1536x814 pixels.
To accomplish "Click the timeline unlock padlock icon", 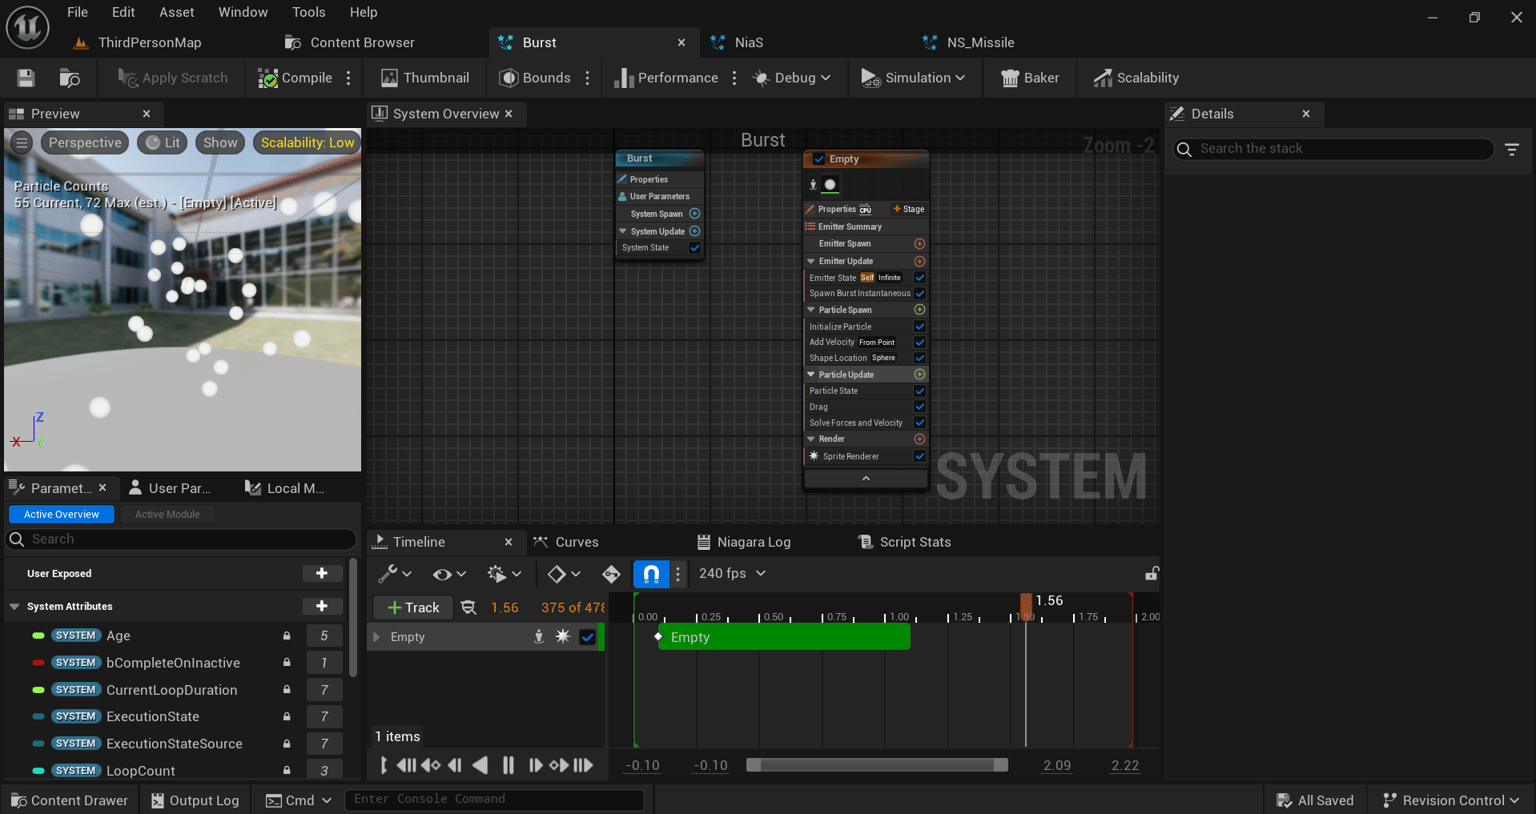I will tap(1152, 574).
